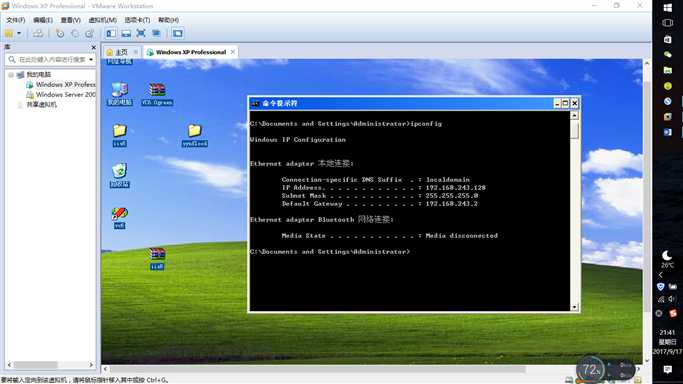Open Task View on the taskbar
The height and width of the screenshot is (384, 683).
667,23
